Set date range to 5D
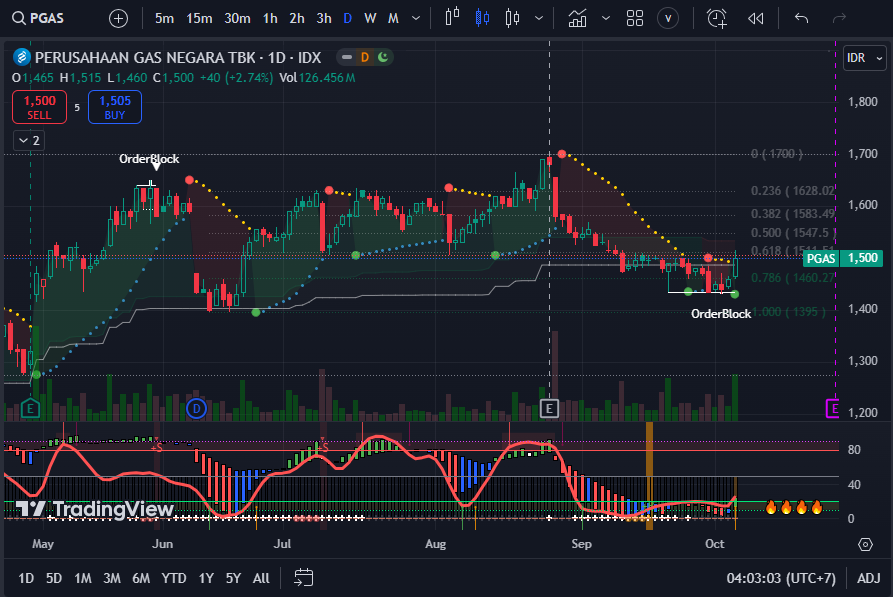Image resolution: width=893 pixels, height=597 pixels. tap(54, 578)
